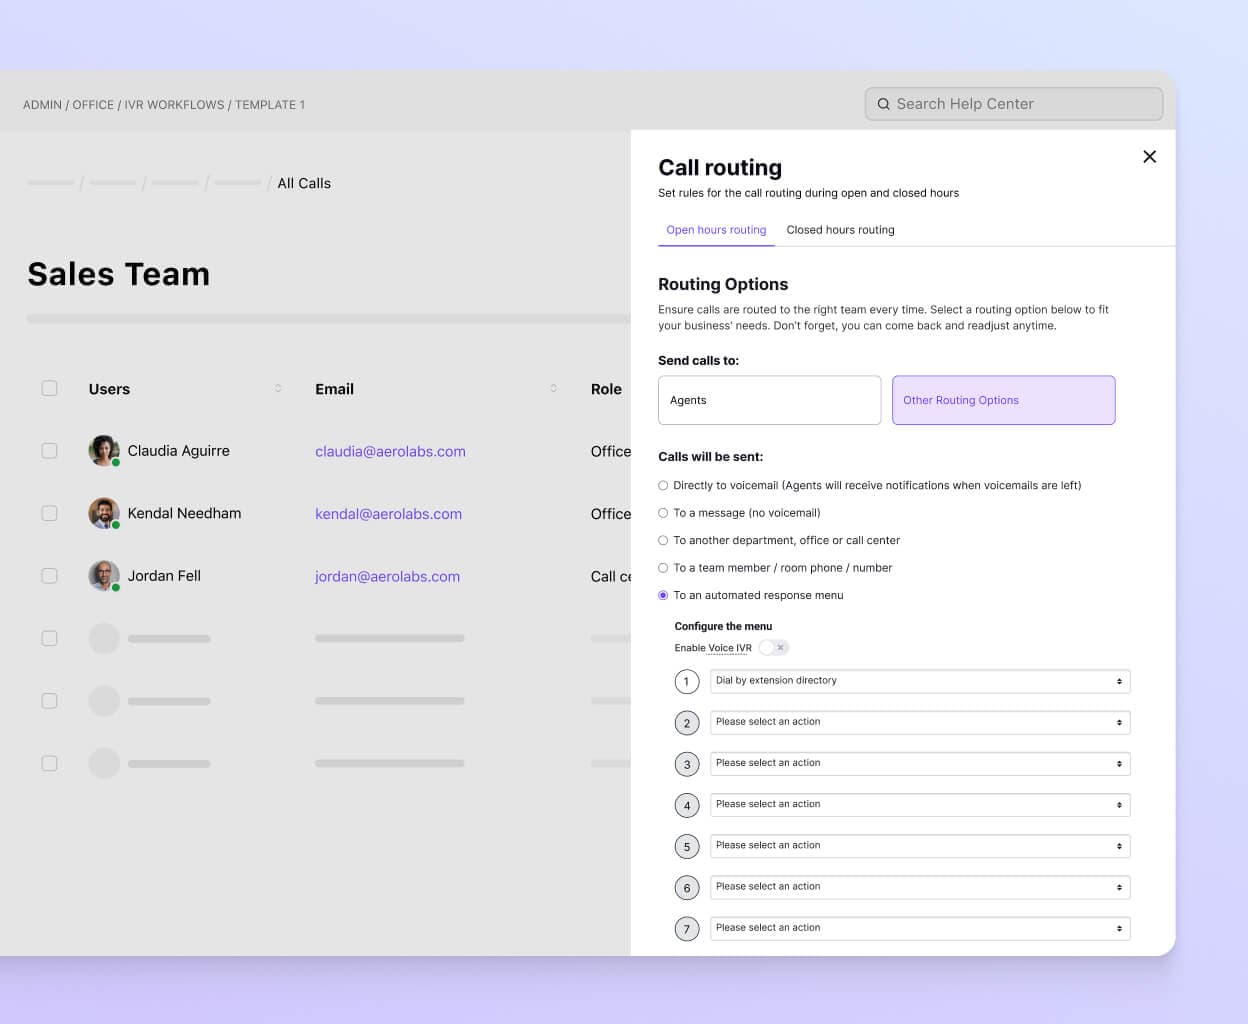Check the box next to Claudia Aguirre

[x=49, y=451]
